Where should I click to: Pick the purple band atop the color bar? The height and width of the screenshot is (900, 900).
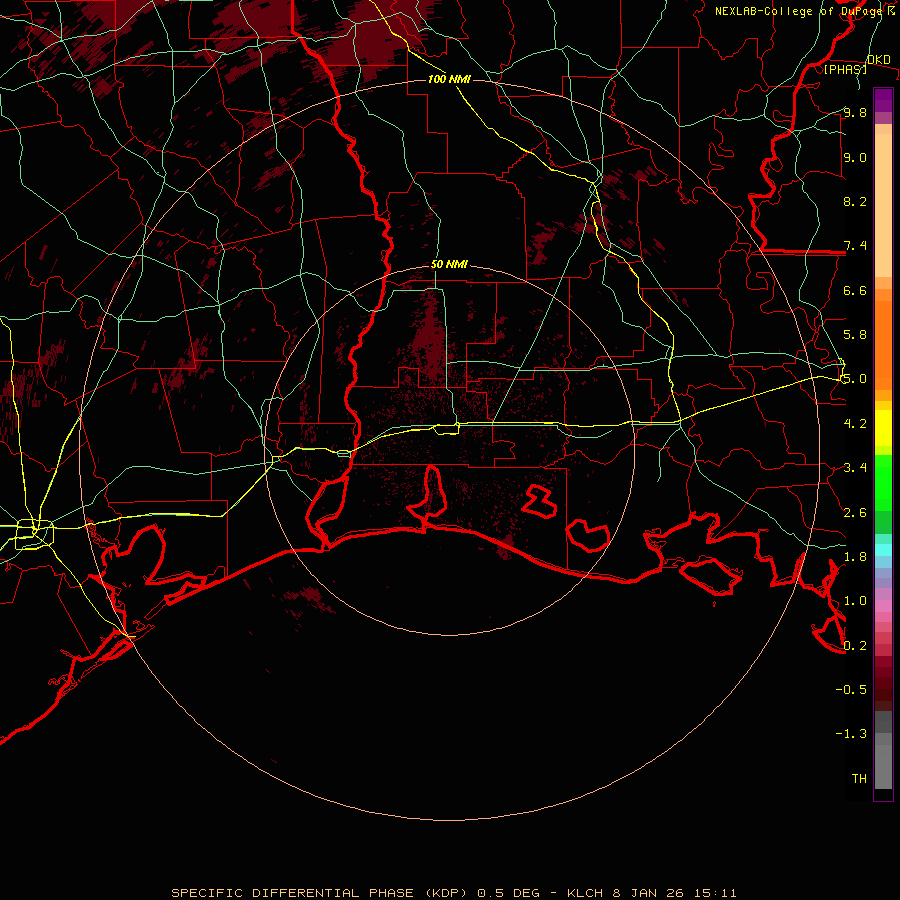tap(883, 100)
